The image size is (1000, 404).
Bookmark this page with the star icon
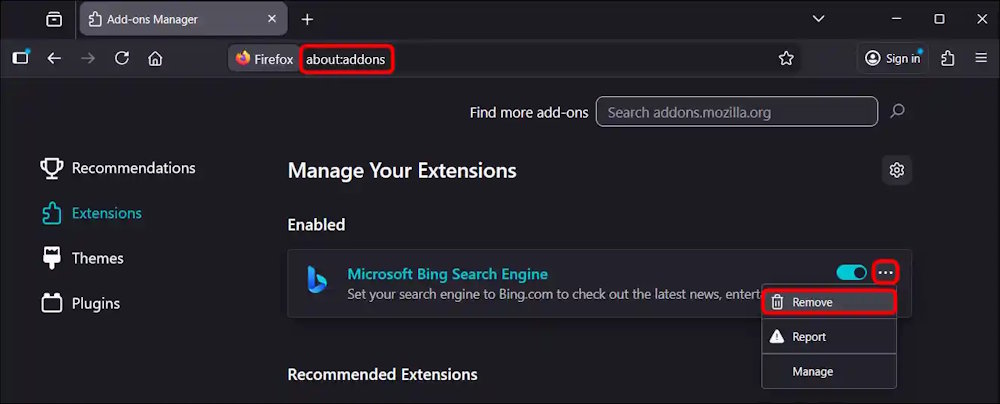(786, 58)
